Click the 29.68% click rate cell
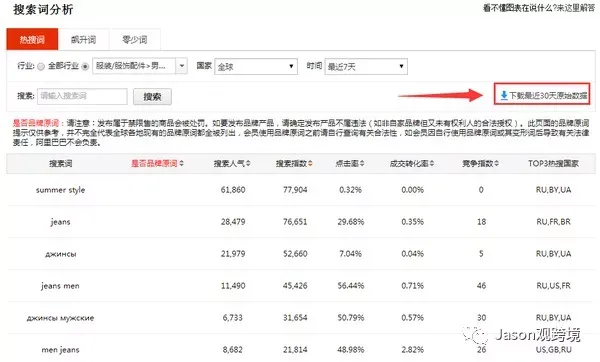 pos(351,222)
